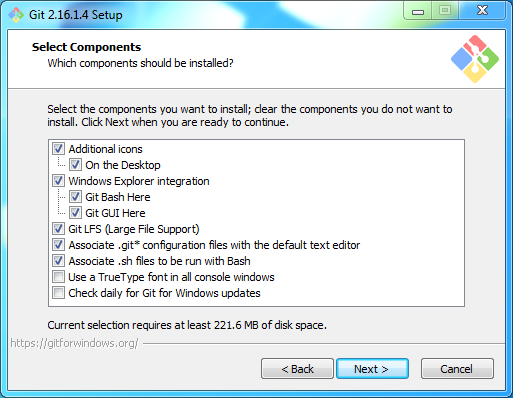Viewport: 513px width, 398px height.
Task: Uncheck Associate .sh files with Bash
Action: click(x=58, y=261)
